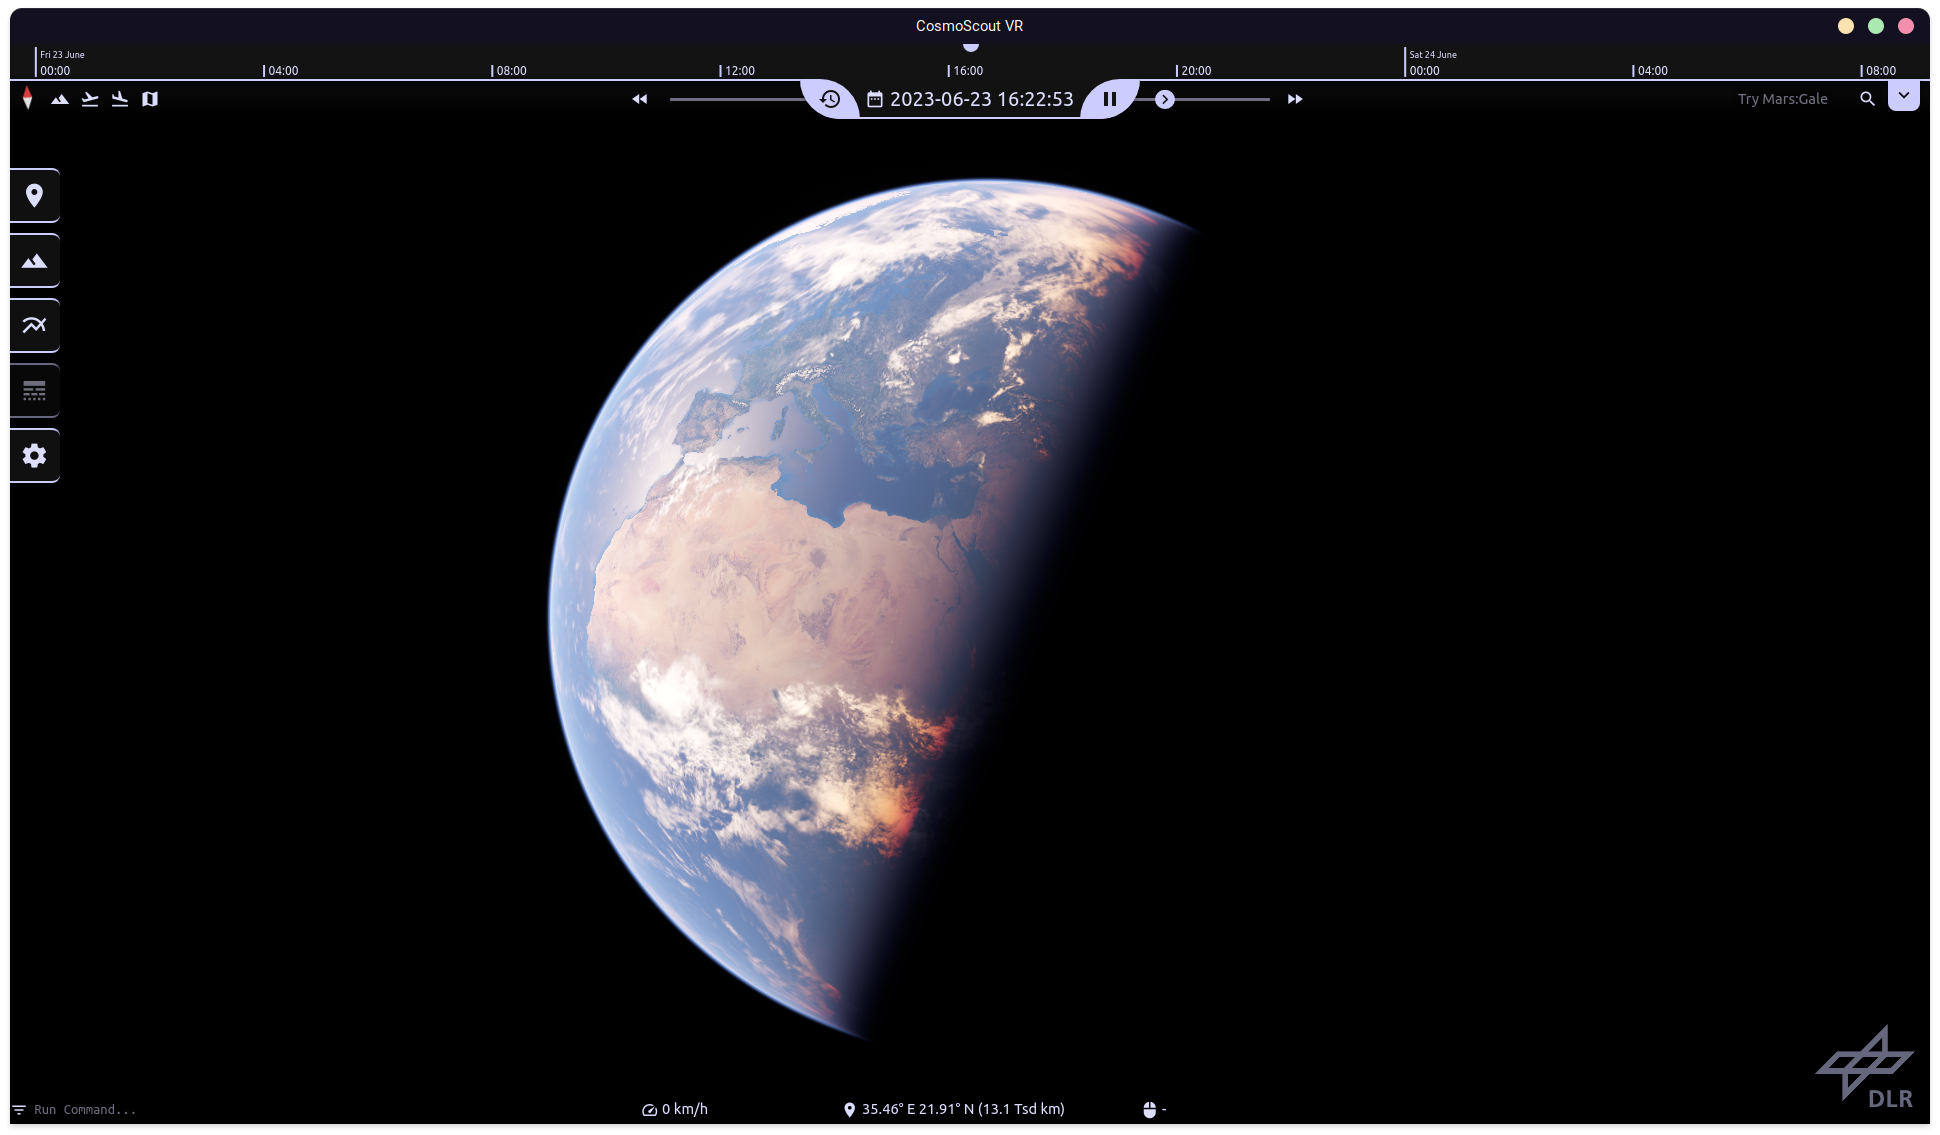
Task: Click the Try Mars:Gale search field
Action: (x=1782, y=99)
